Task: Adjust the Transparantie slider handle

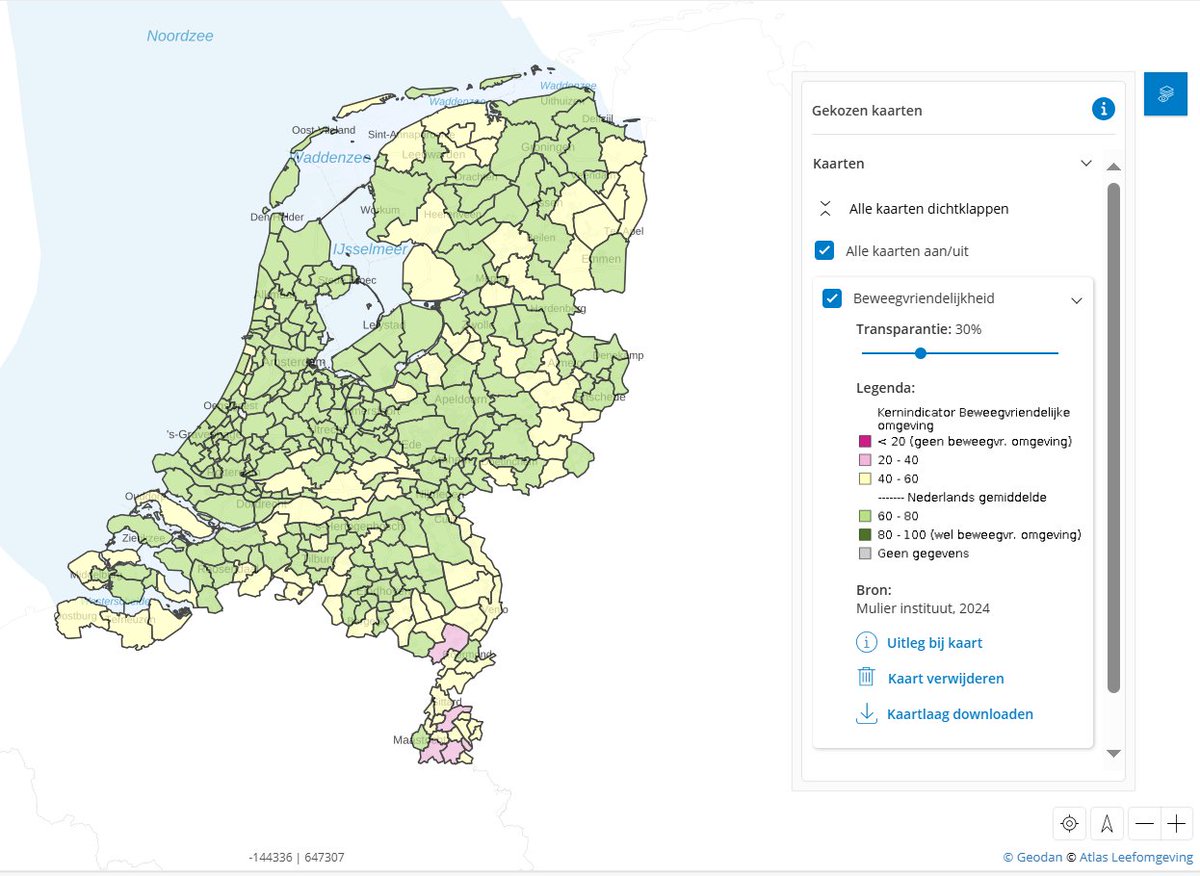Action: point(919,353)
